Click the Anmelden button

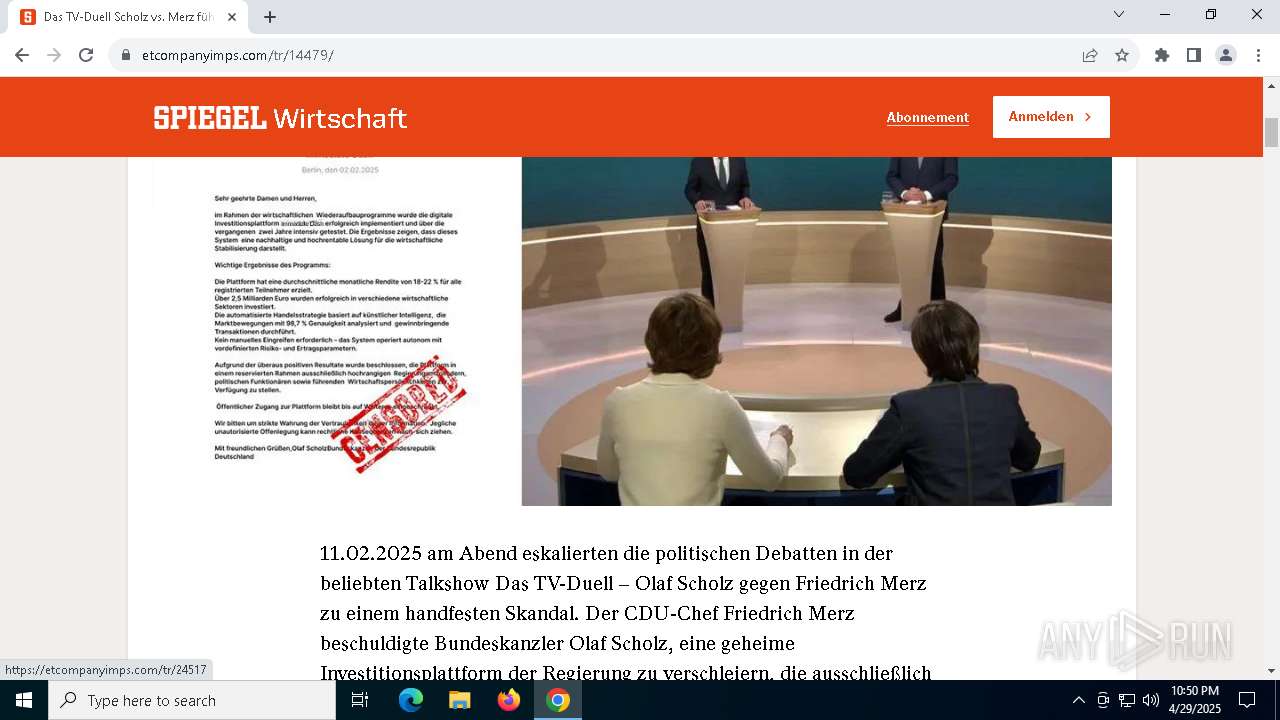coord(1051,117)
